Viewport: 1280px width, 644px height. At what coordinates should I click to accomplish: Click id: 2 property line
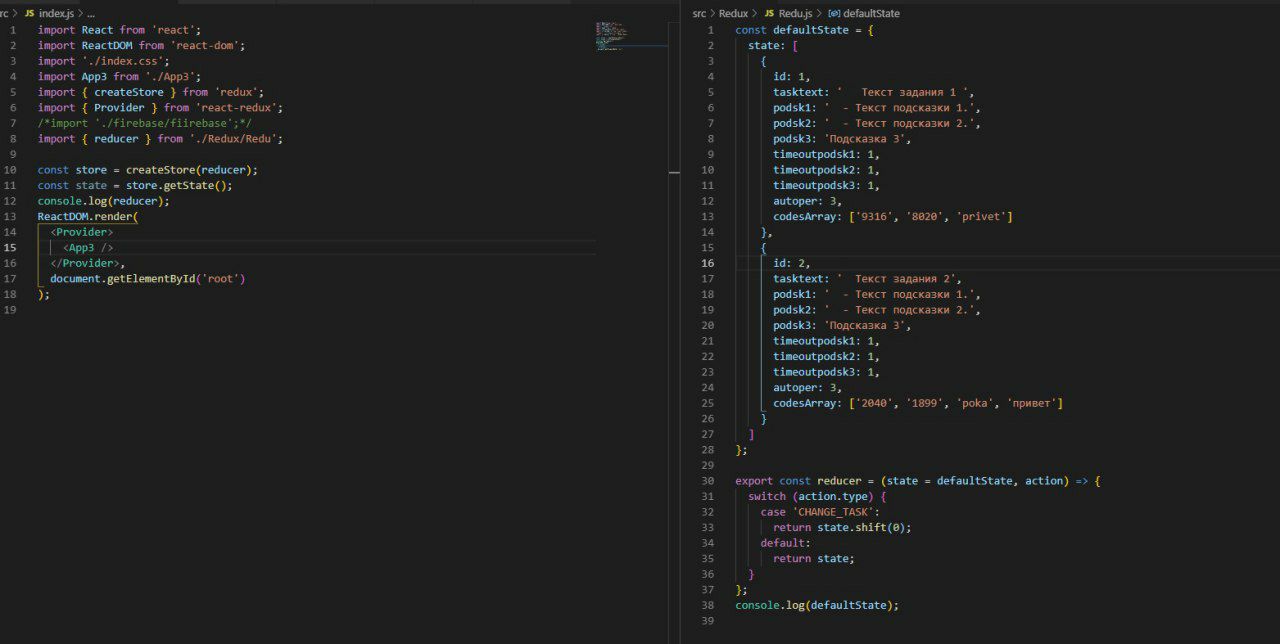tap(792, 263)
